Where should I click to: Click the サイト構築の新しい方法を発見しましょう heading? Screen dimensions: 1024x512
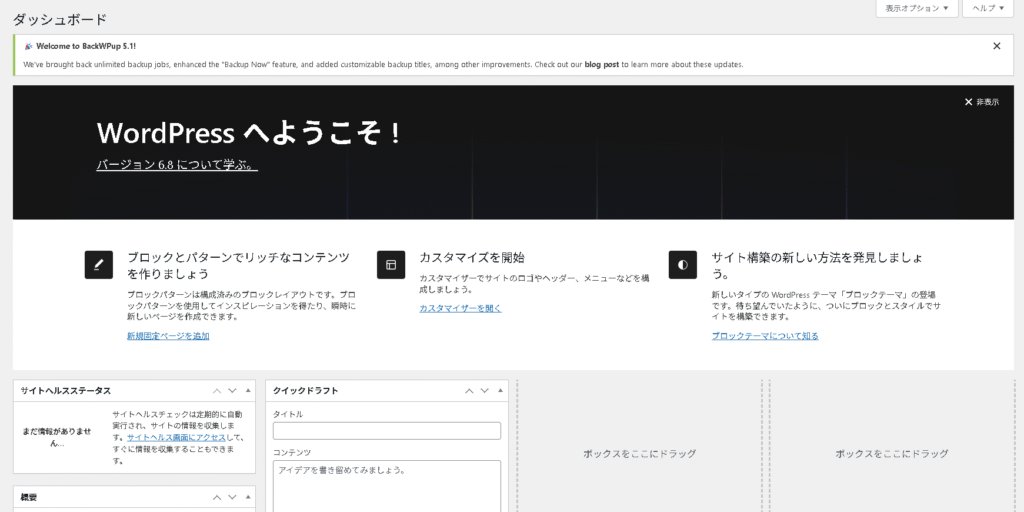(x=817, y=265)
